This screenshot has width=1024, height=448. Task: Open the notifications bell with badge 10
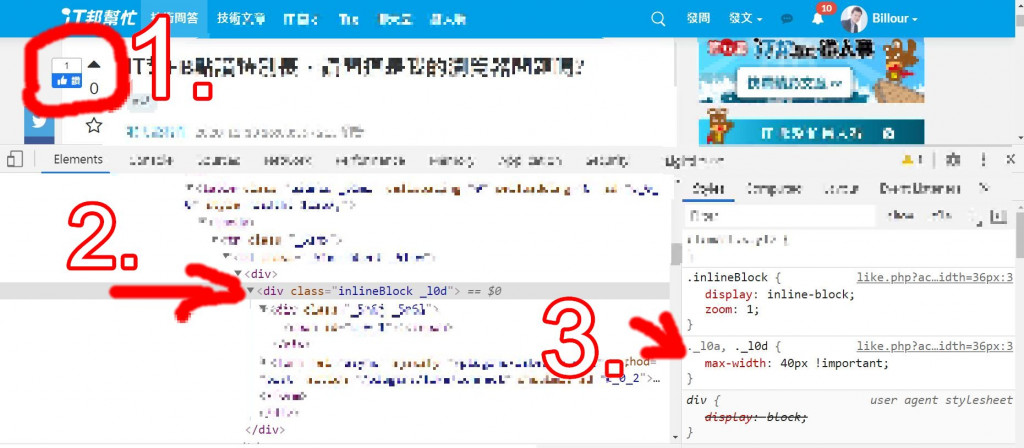tap(818, 18)
